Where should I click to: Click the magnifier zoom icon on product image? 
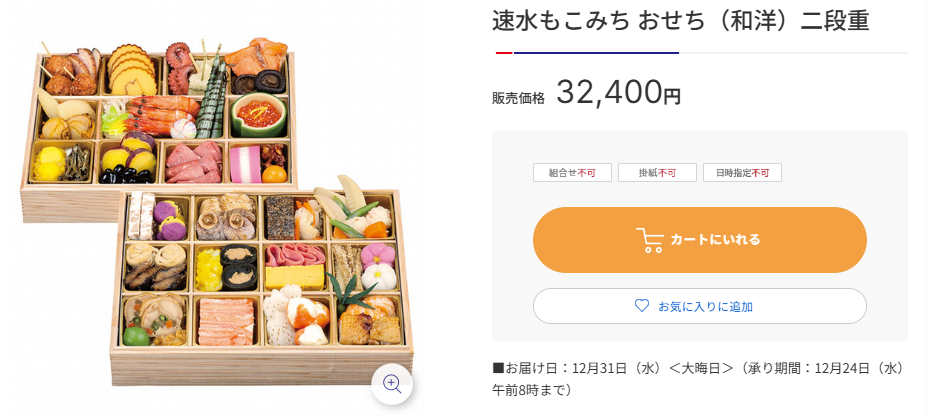coord(392,383)
